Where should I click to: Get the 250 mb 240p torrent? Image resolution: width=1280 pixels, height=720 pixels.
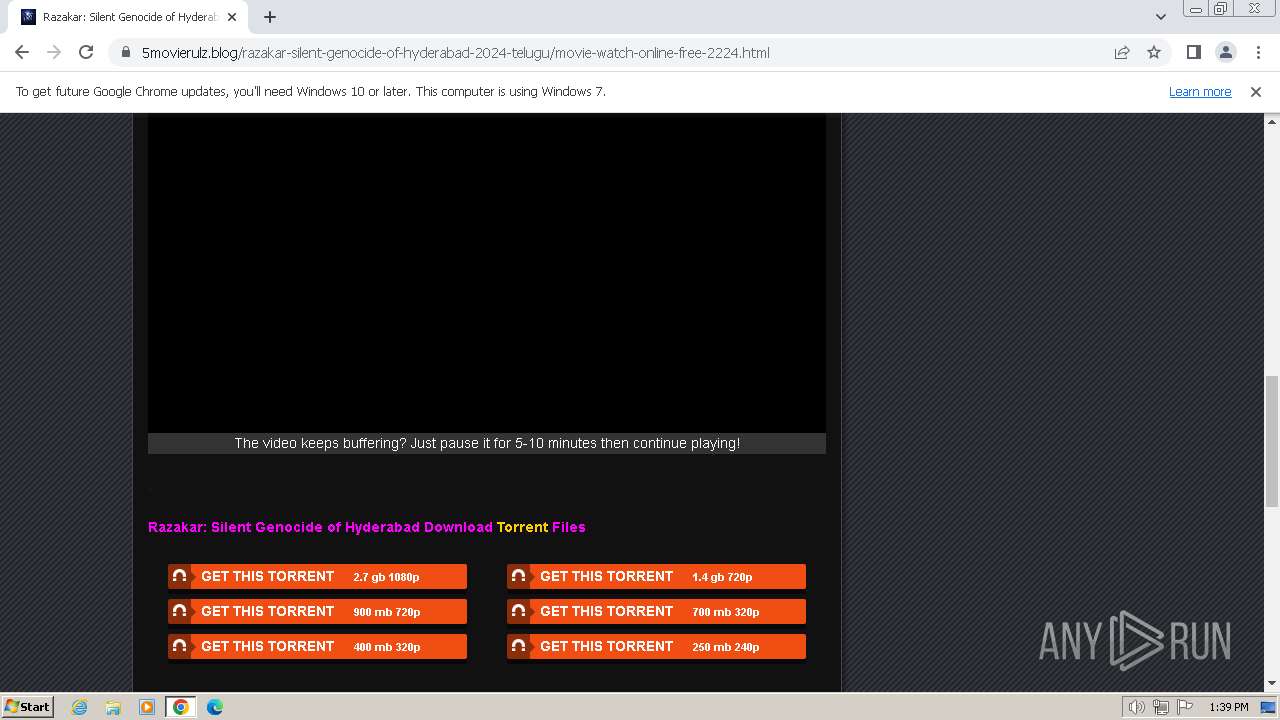pyautogui.click(x=656, y=647)
